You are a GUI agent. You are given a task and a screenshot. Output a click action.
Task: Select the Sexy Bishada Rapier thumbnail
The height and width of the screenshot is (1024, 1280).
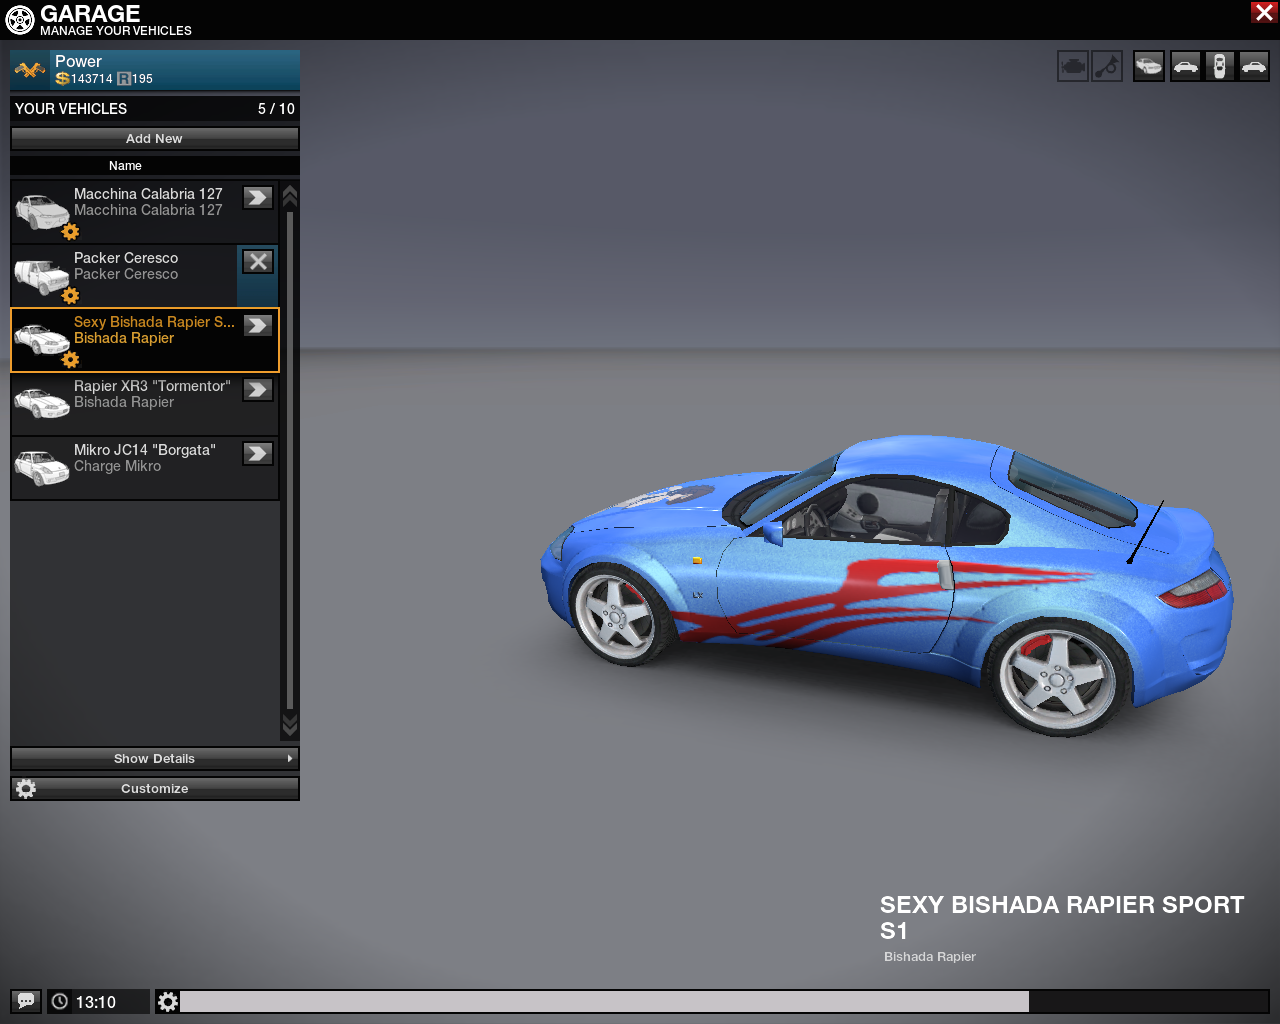point(41,340)
